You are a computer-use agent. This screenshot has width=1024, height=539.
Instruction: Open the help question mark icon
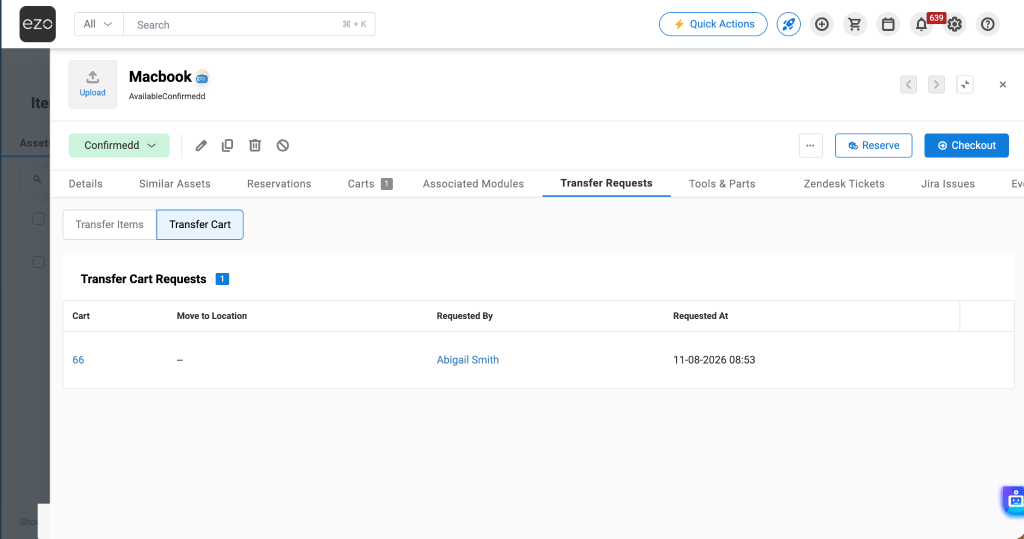pos(987,24)
